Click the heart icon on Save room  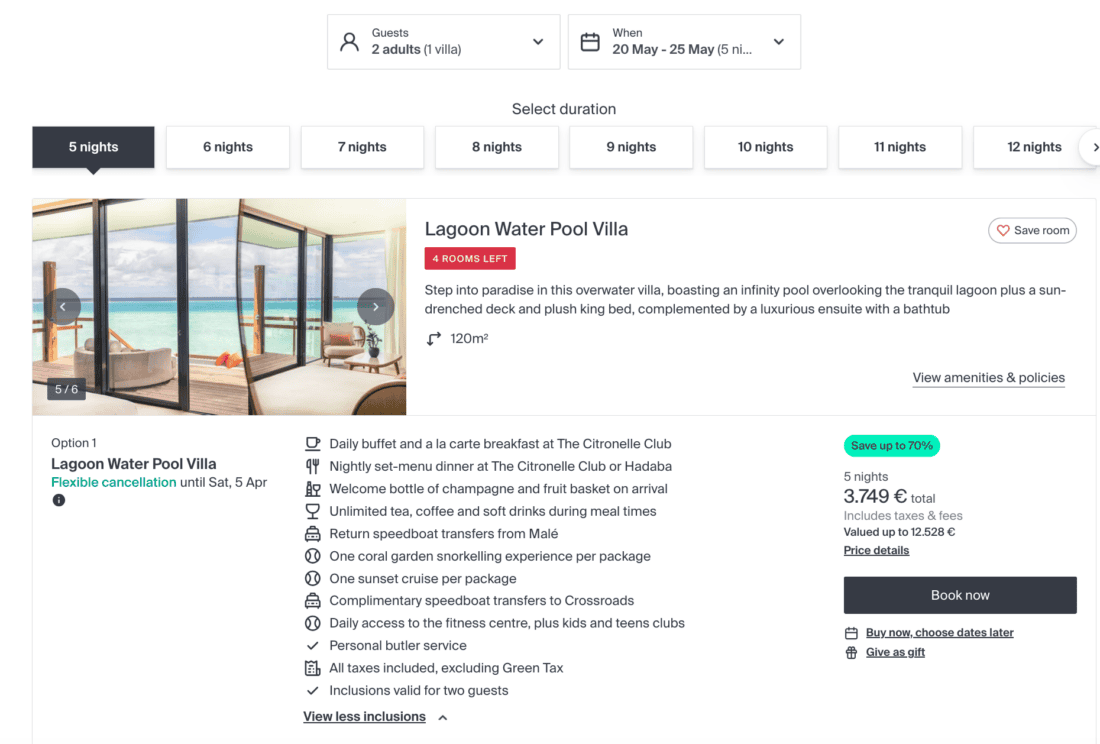1003,231
